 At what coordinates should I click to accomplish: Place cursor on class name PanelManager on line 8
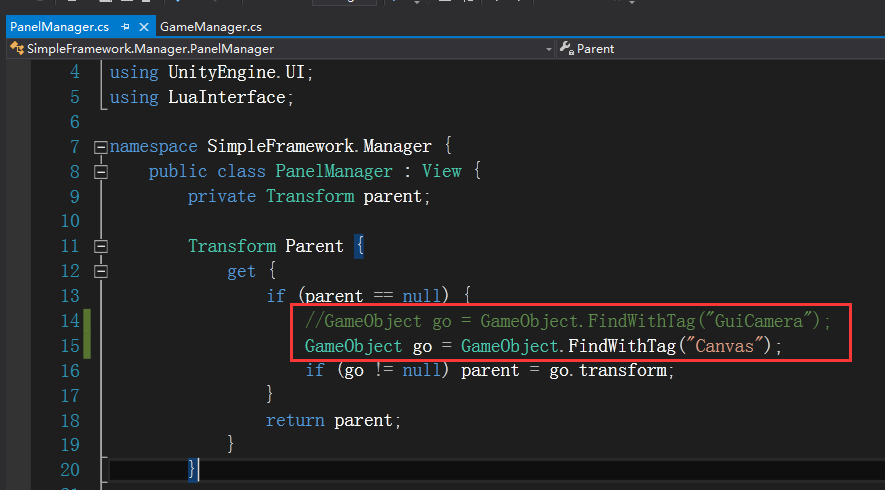click(x=334, y=172)
